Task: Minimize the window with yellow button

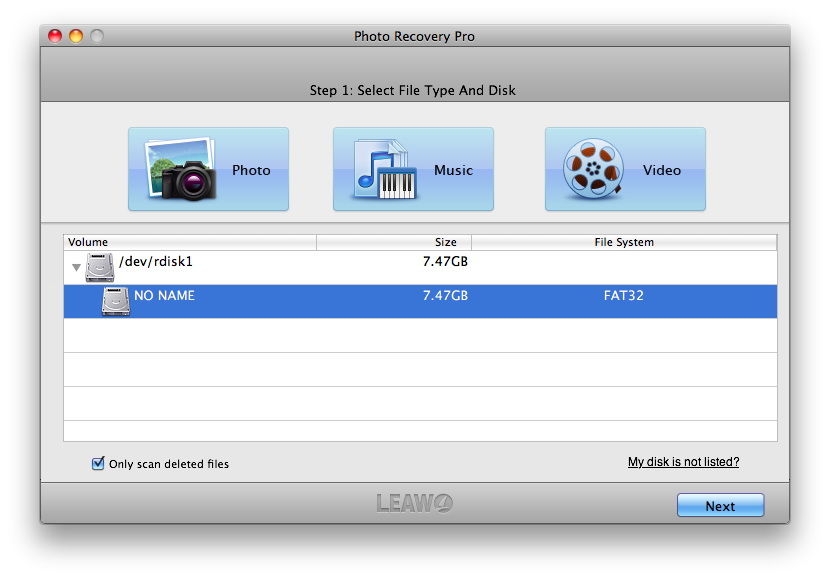Action: tap(76, 36)
